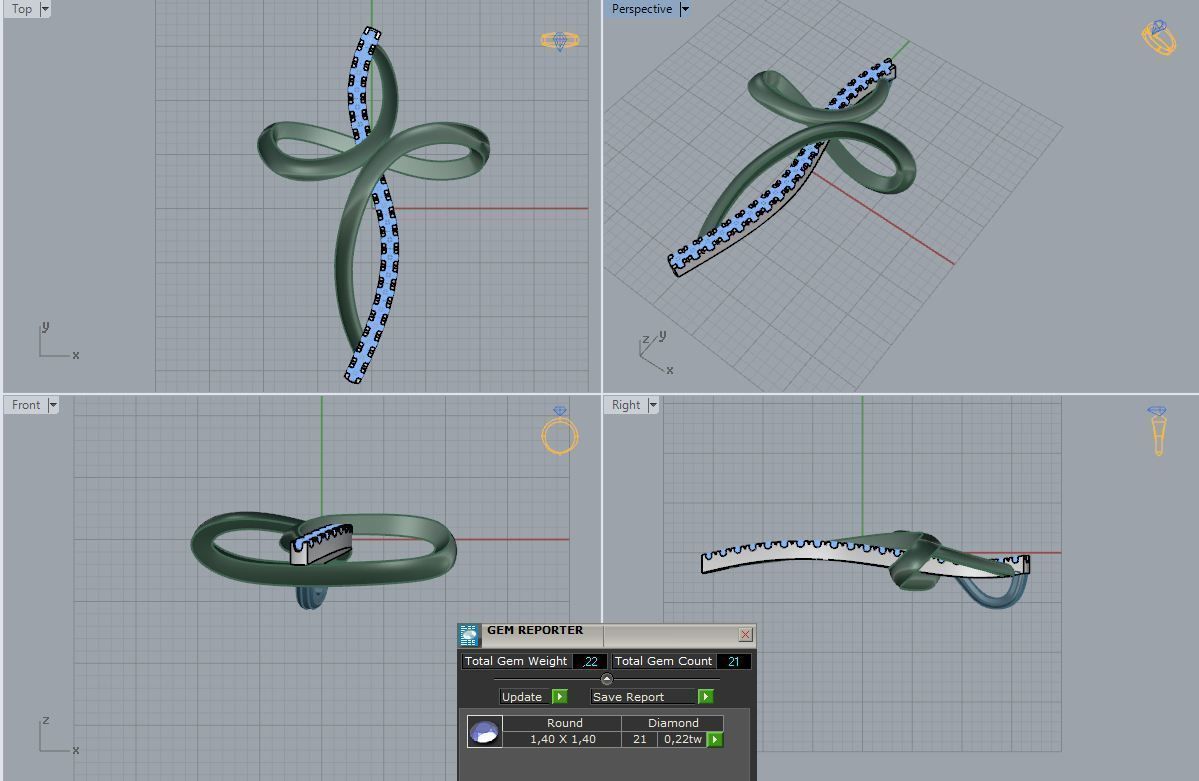Click the ring orientation icon in Right viewport
The image size is (1199, 781).
(1158, 431)
